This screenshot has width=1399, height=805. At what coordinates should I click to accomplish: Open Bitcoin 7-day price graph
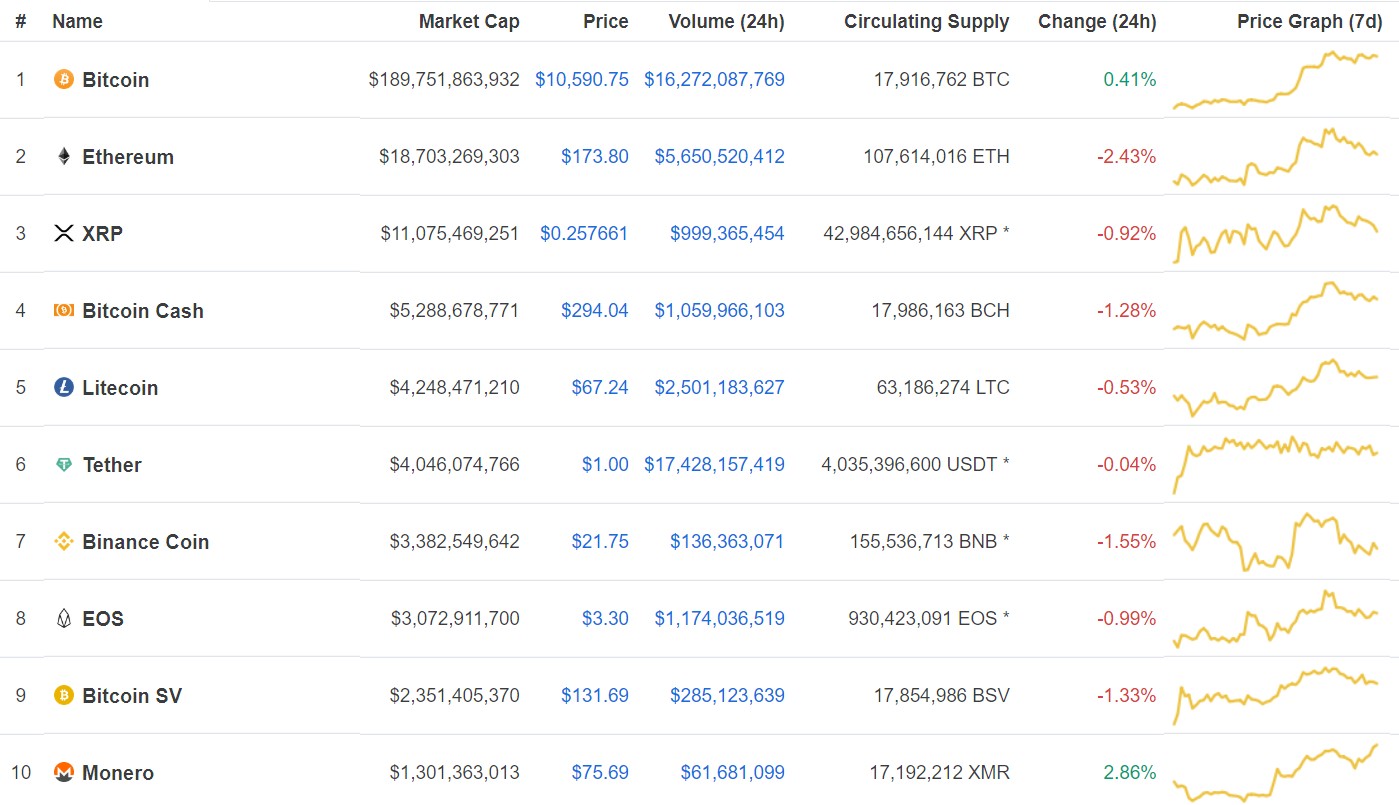(x=1276, y=80)
